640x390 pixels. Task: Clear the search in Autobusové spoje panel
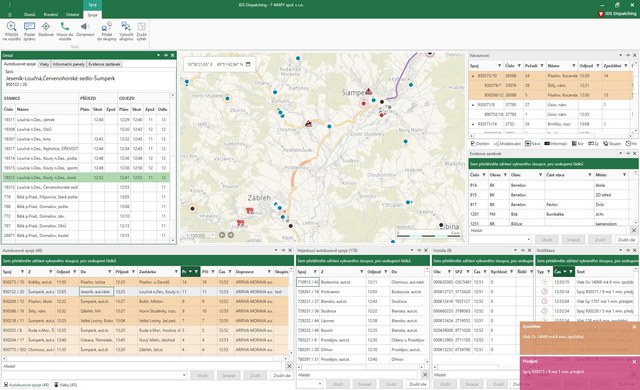(x=289, y=366)
